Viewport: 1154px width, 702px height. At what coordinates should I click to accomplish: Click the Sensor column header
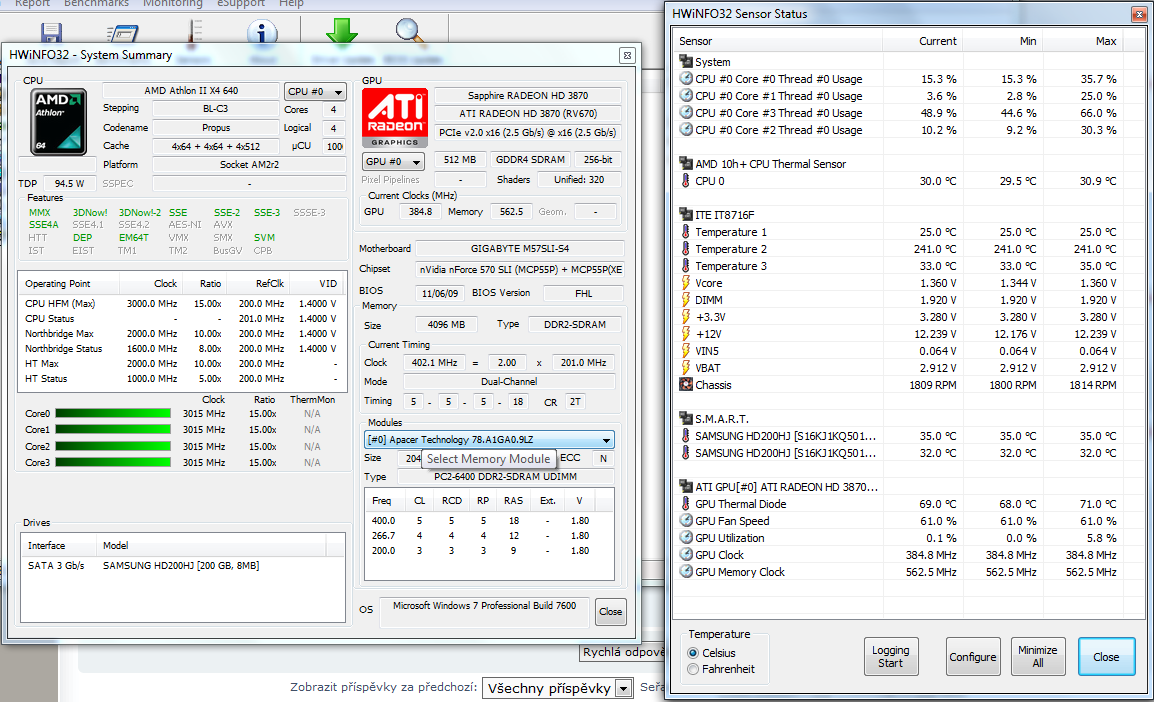click(x=697, y=41)
